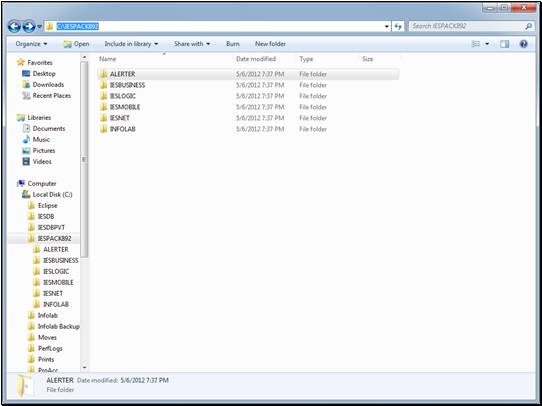This screenshot has height=406, width=542.
Task: Open the Music library icon
Action: coord(26,140)
